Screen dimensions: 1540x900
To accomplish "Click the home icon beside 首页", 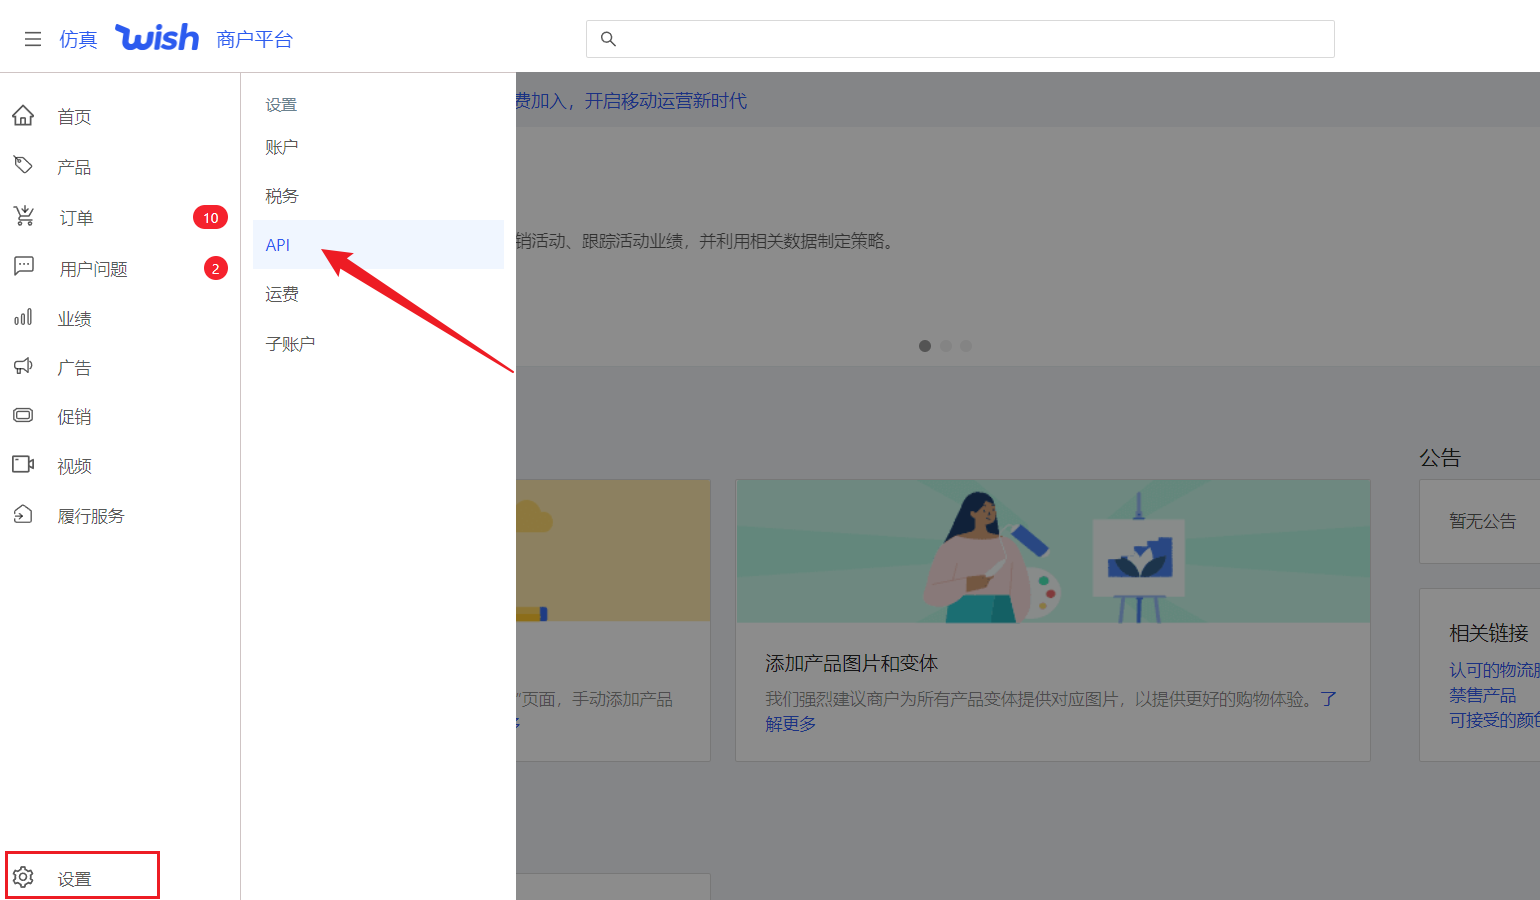I will coord(23,116).
